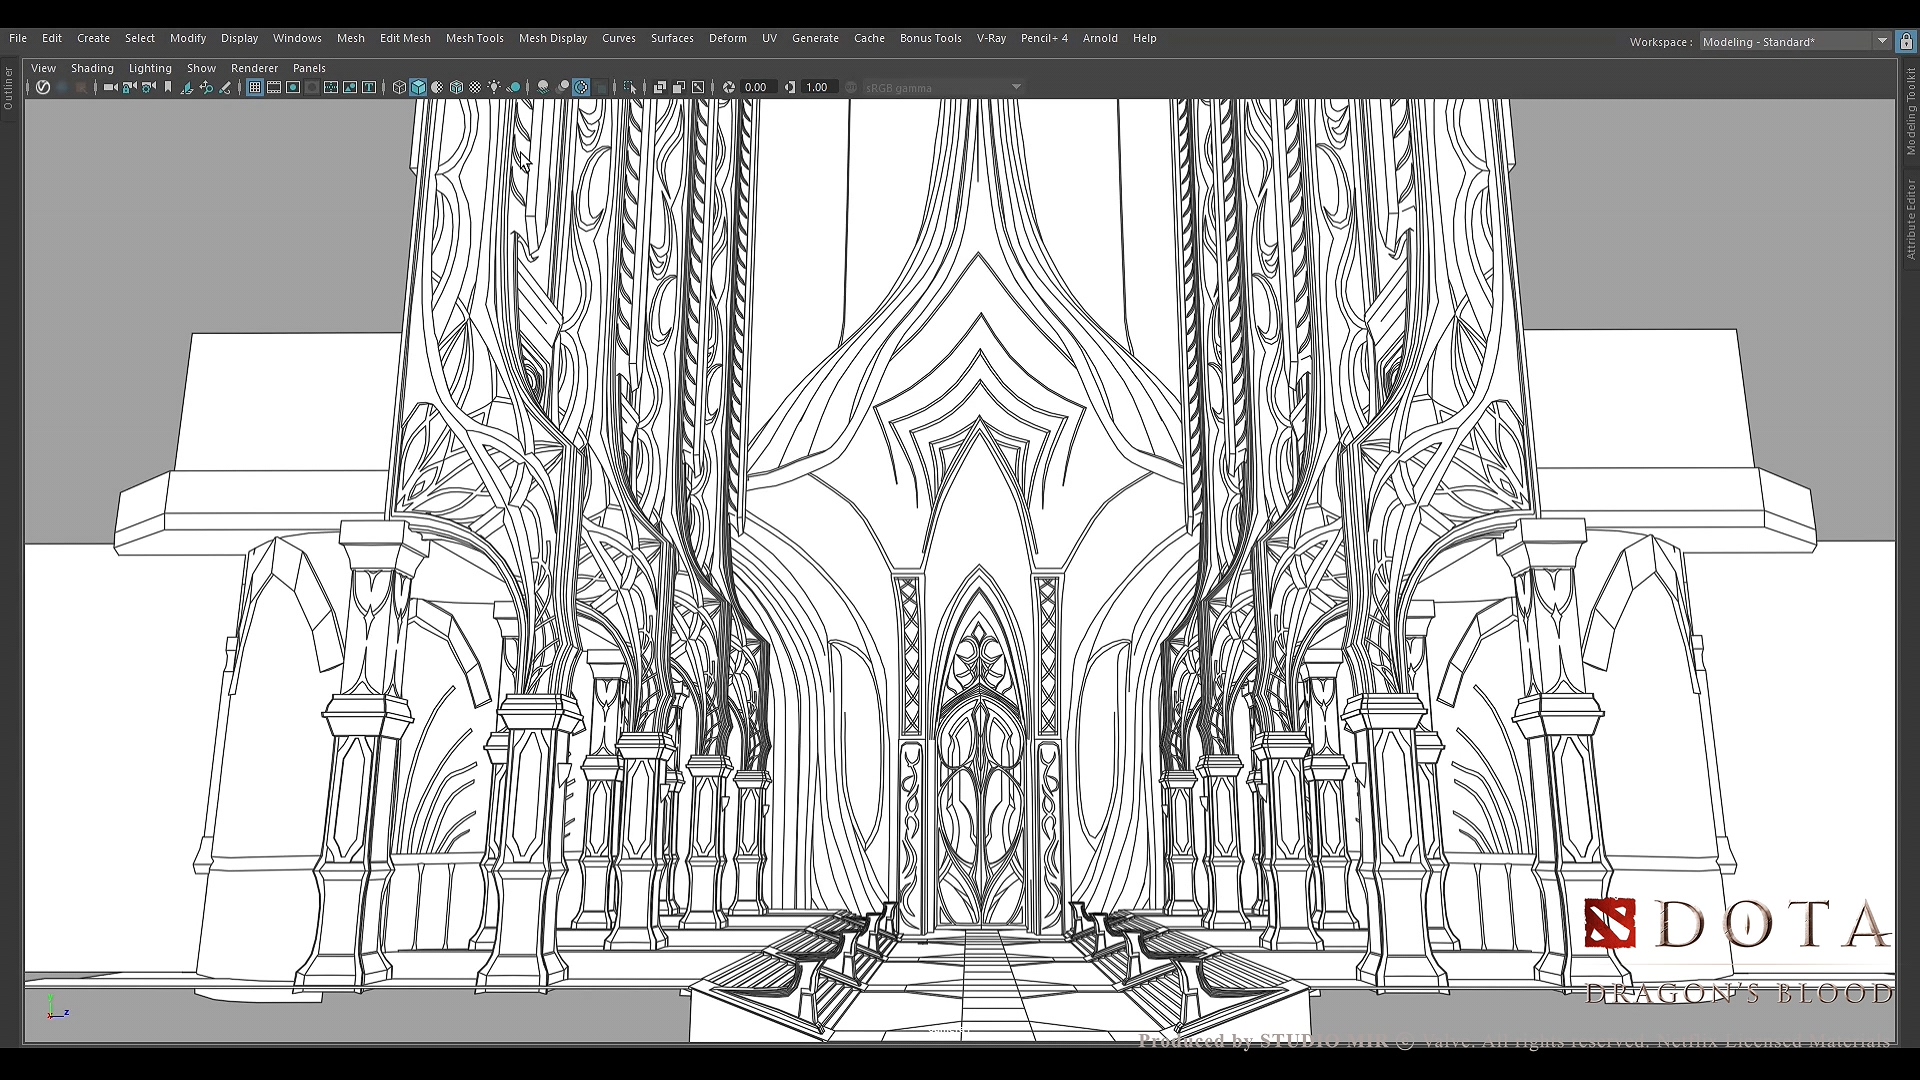Toggle the viewport Grid display
This screenshot has width=1920, height=1080.
click(x=255, y=87)
